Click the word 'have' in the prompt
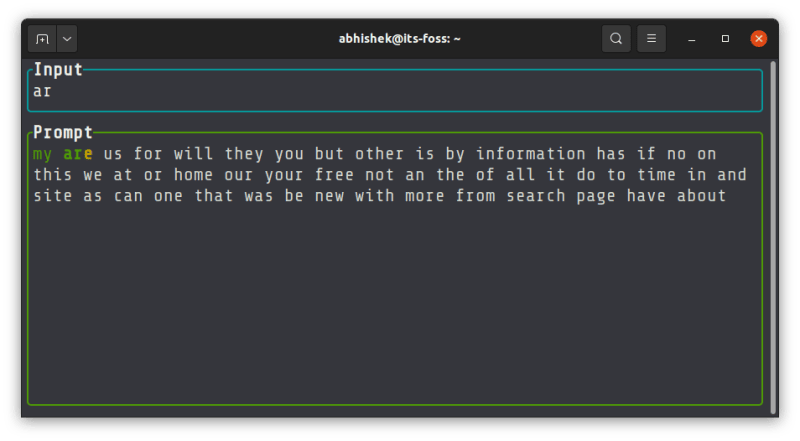This screenshot has height=441, width=800. 646,195
